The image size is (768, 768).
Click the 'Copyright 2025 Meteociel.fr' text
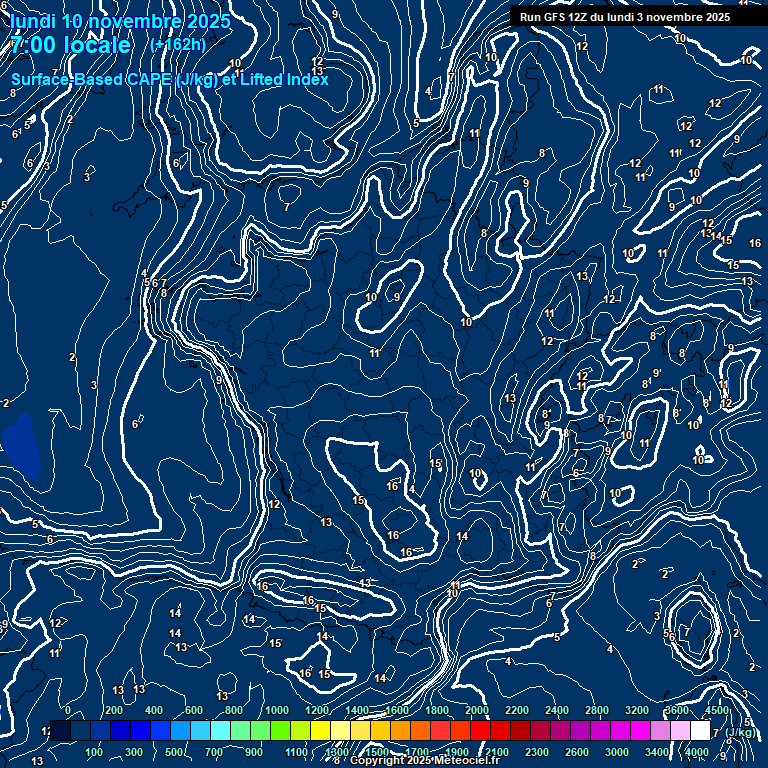click(425, 760)
